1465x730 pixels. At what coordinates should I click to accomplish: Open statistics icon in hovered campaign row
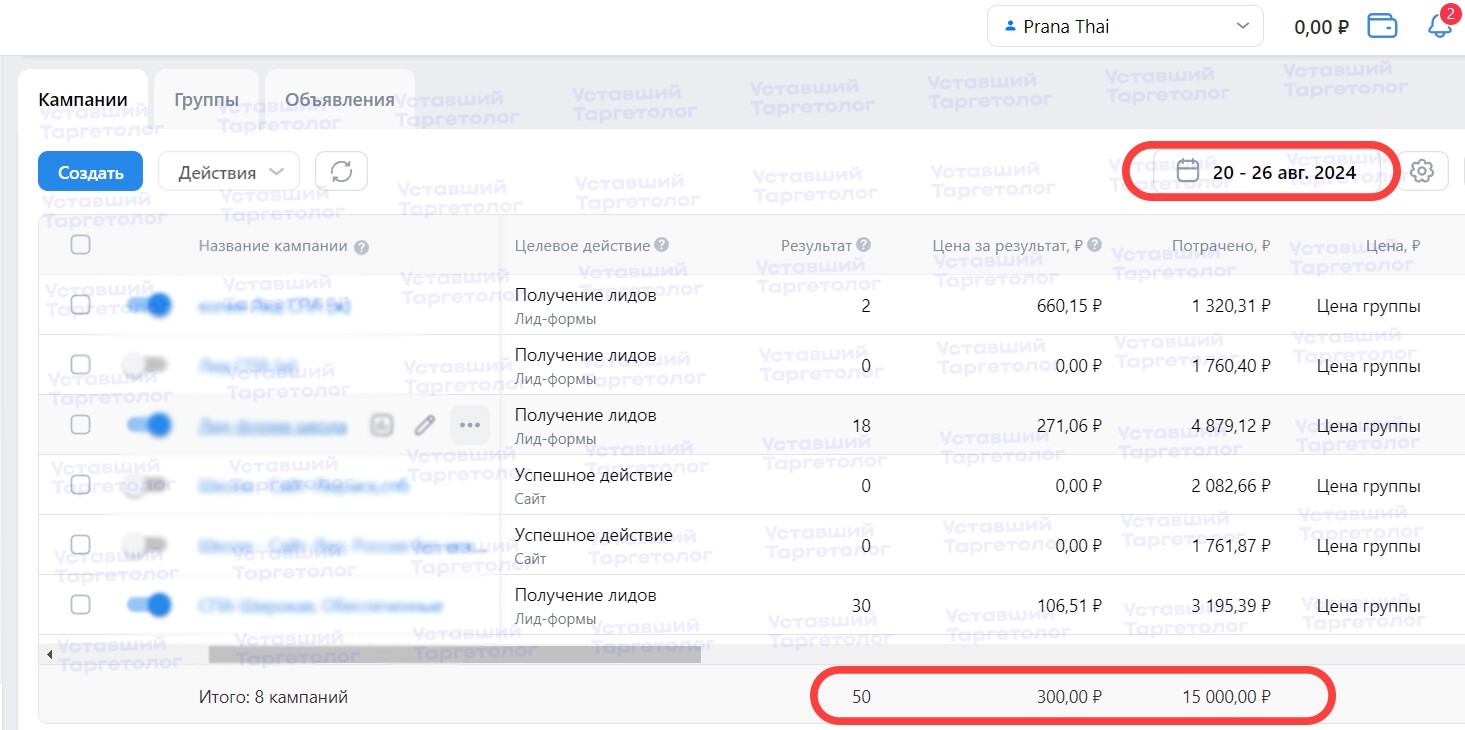[381, 426]
